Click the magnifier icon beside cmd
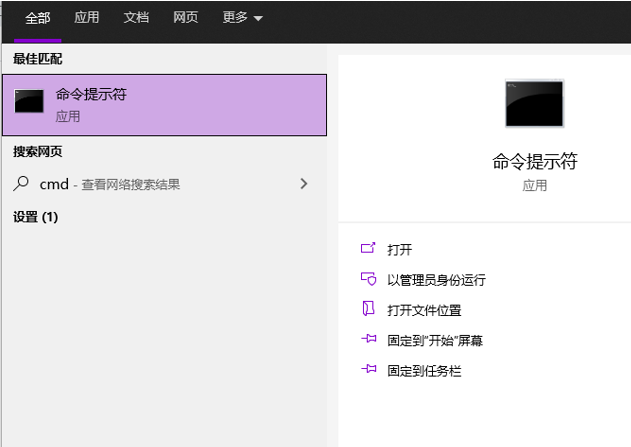 pos(21,183)
